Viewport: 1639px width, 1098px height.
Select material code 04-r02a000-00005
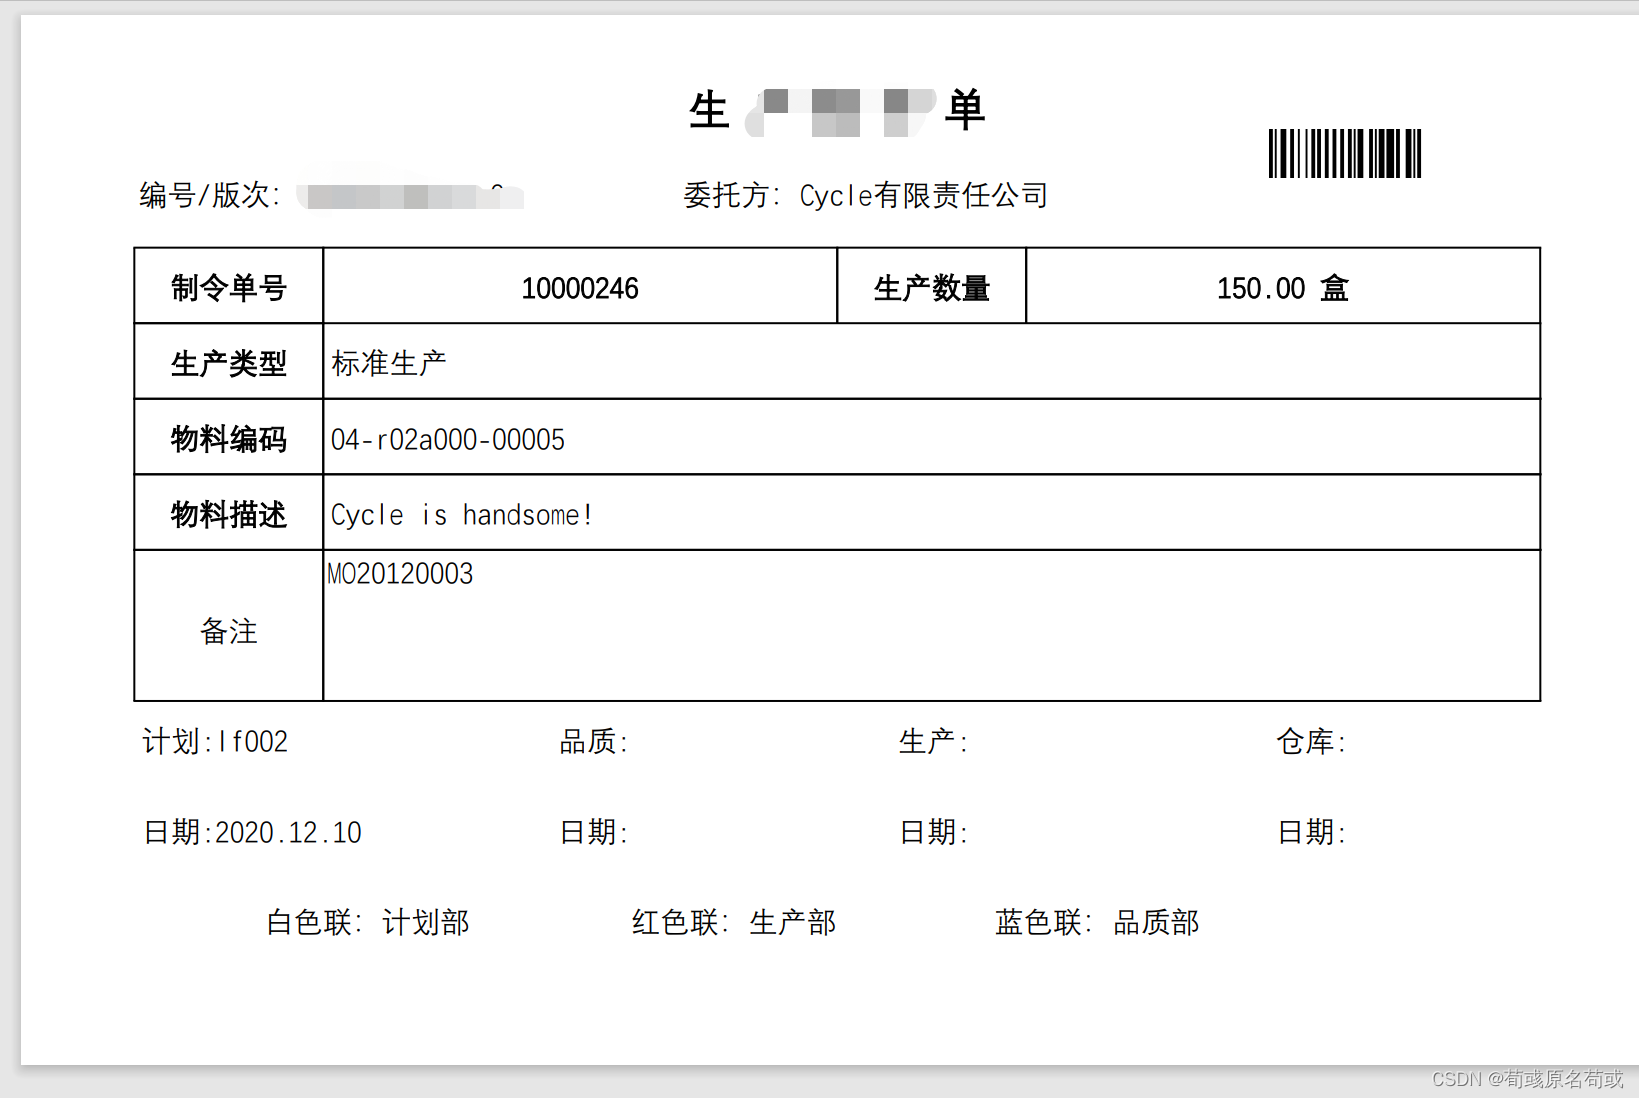pyautogui.click(x=448, y=440)
